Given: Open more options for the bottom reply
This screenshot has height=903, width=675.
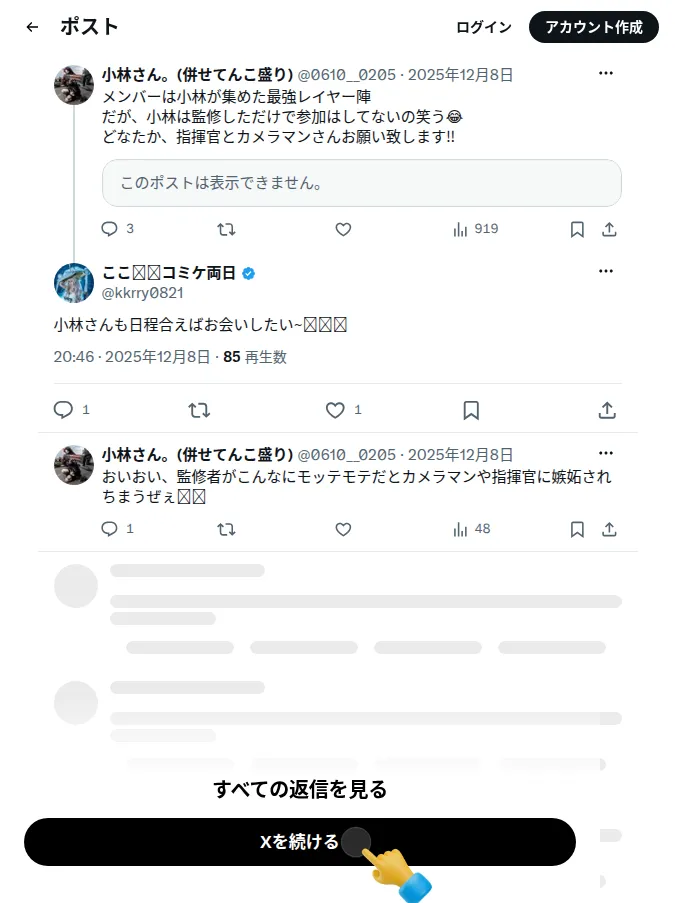Looking at the screenshot, I should (x=606, y=453).
